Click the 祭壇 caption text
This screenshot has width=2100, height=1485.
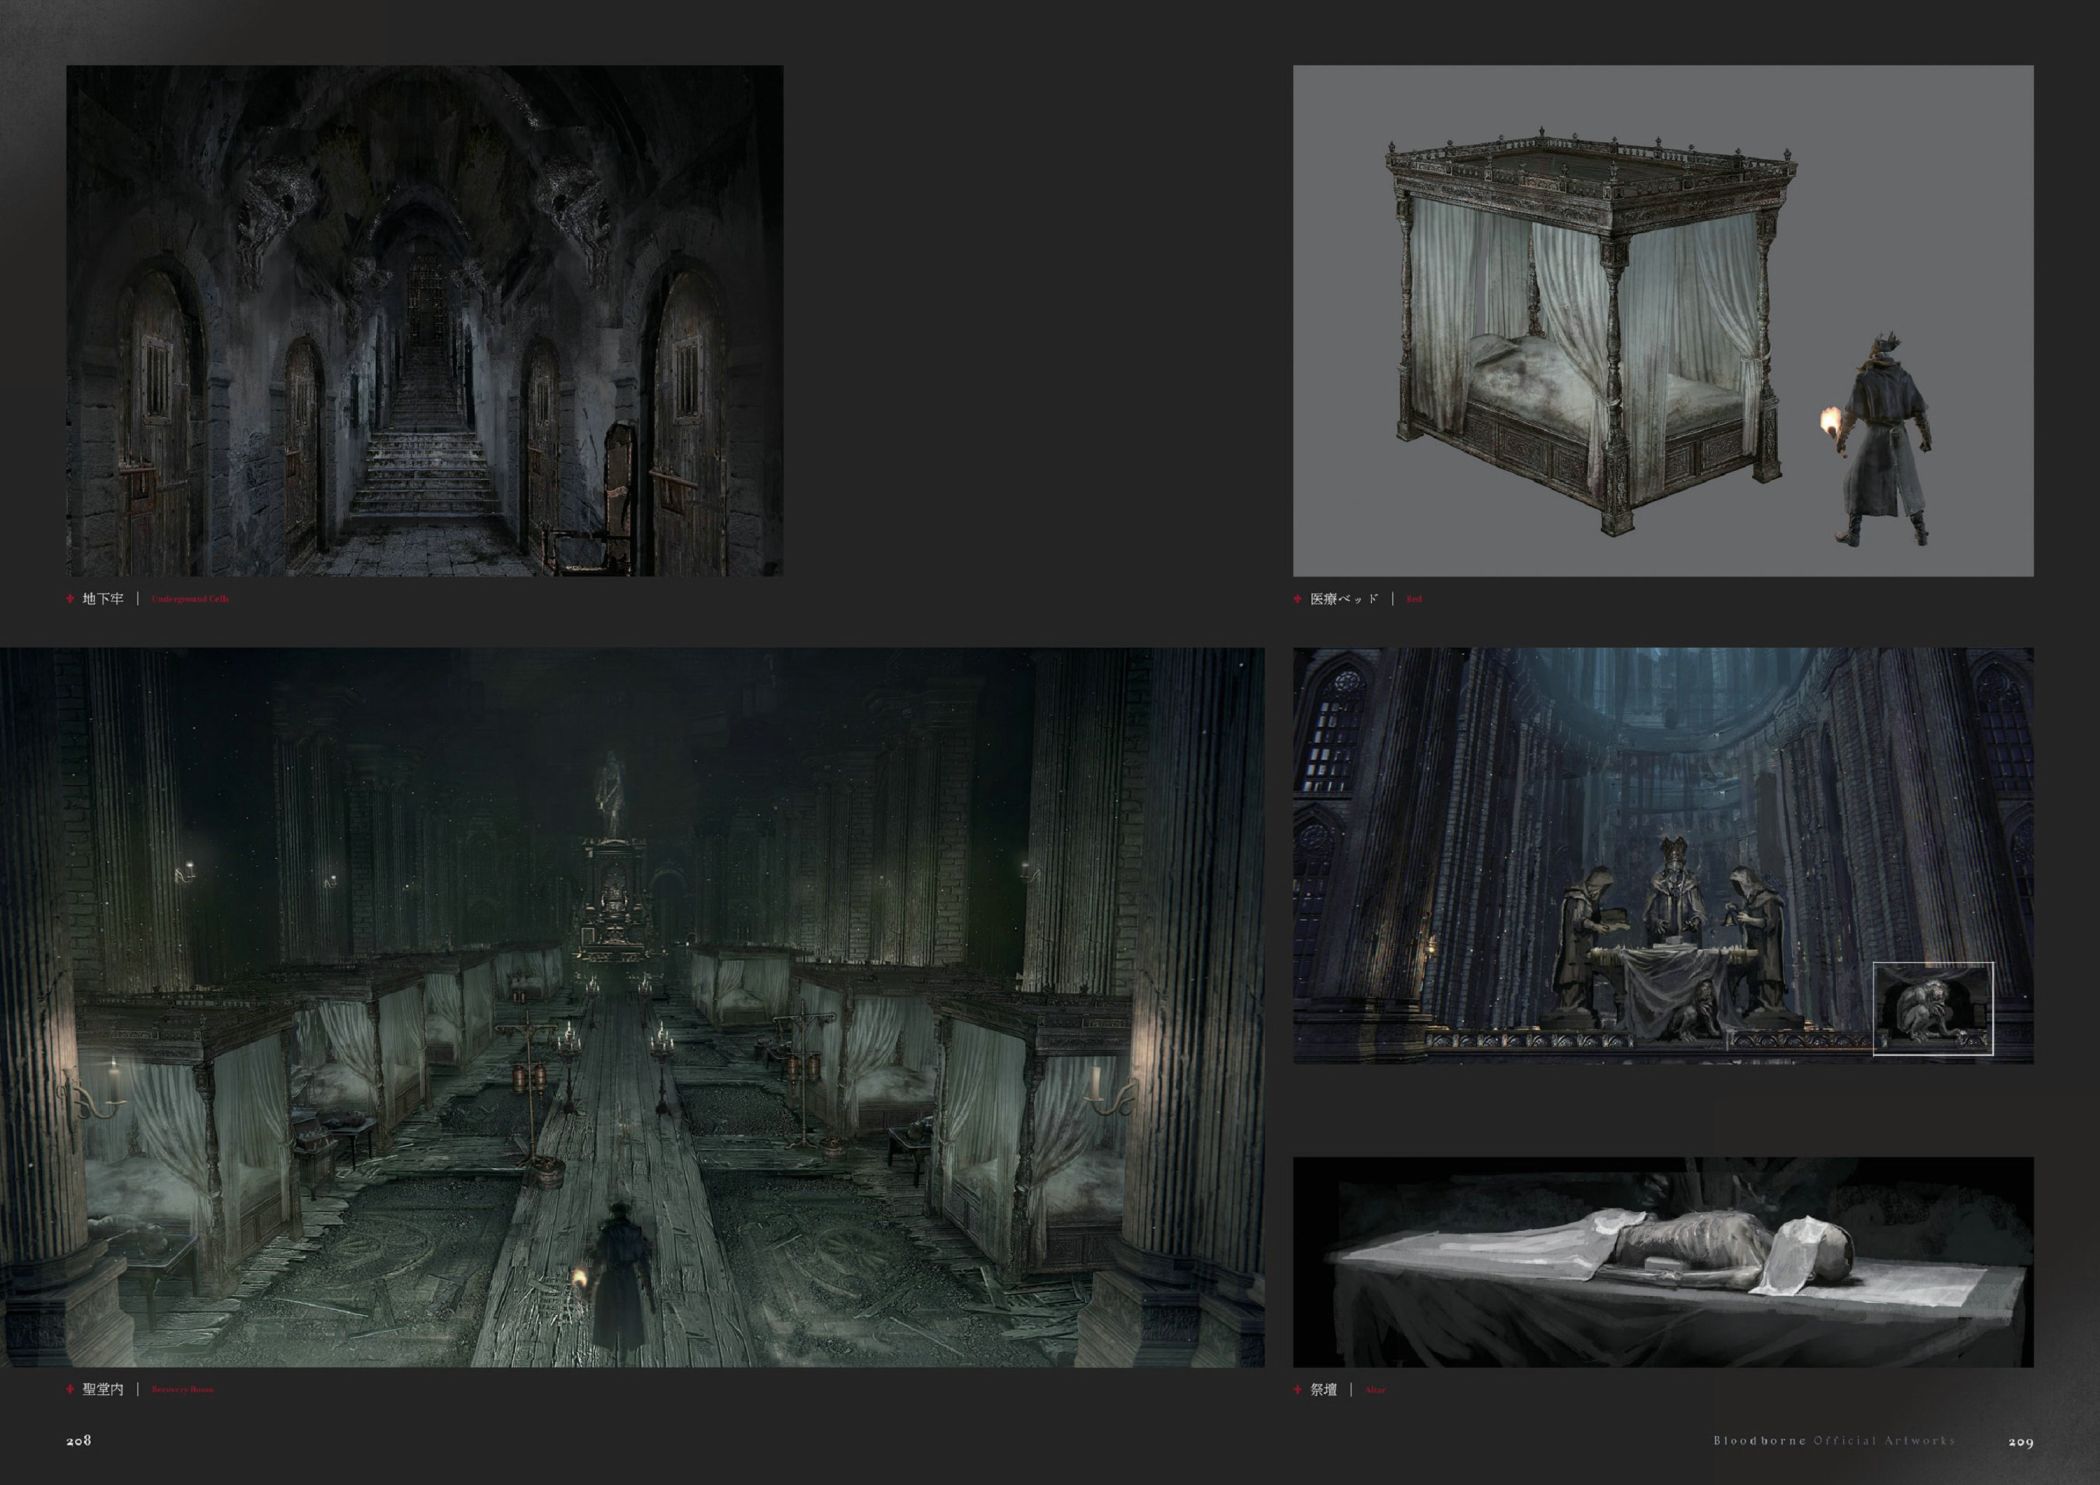click(x=1323, y=1389)
